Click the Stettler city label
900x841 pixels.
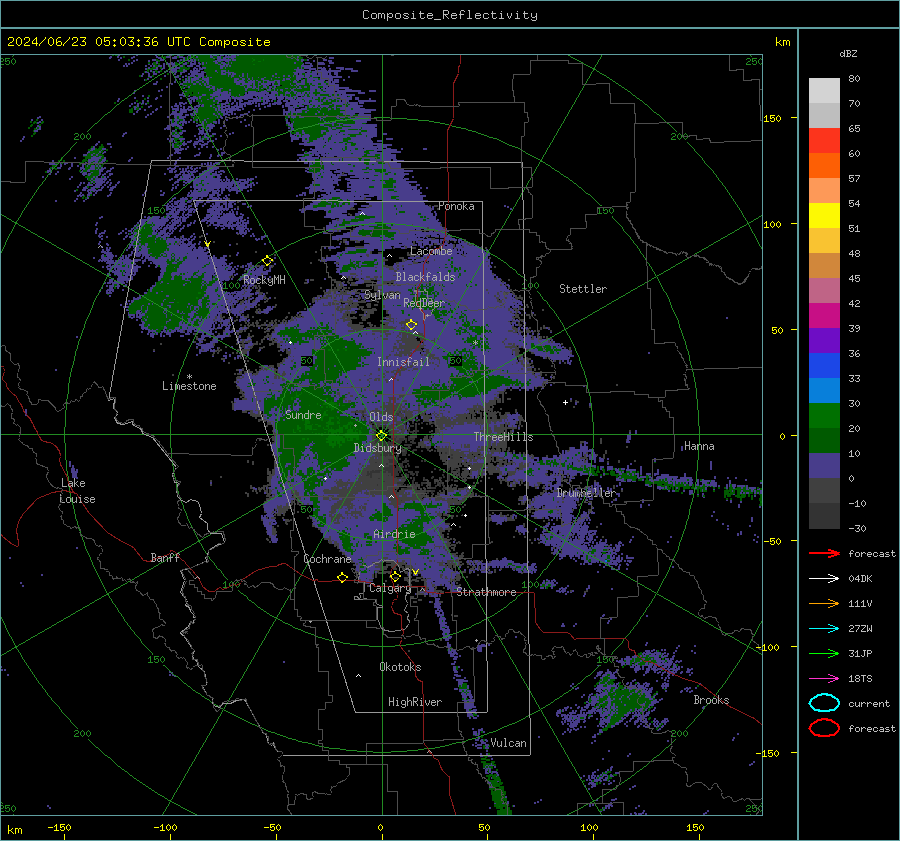(583, 289)
